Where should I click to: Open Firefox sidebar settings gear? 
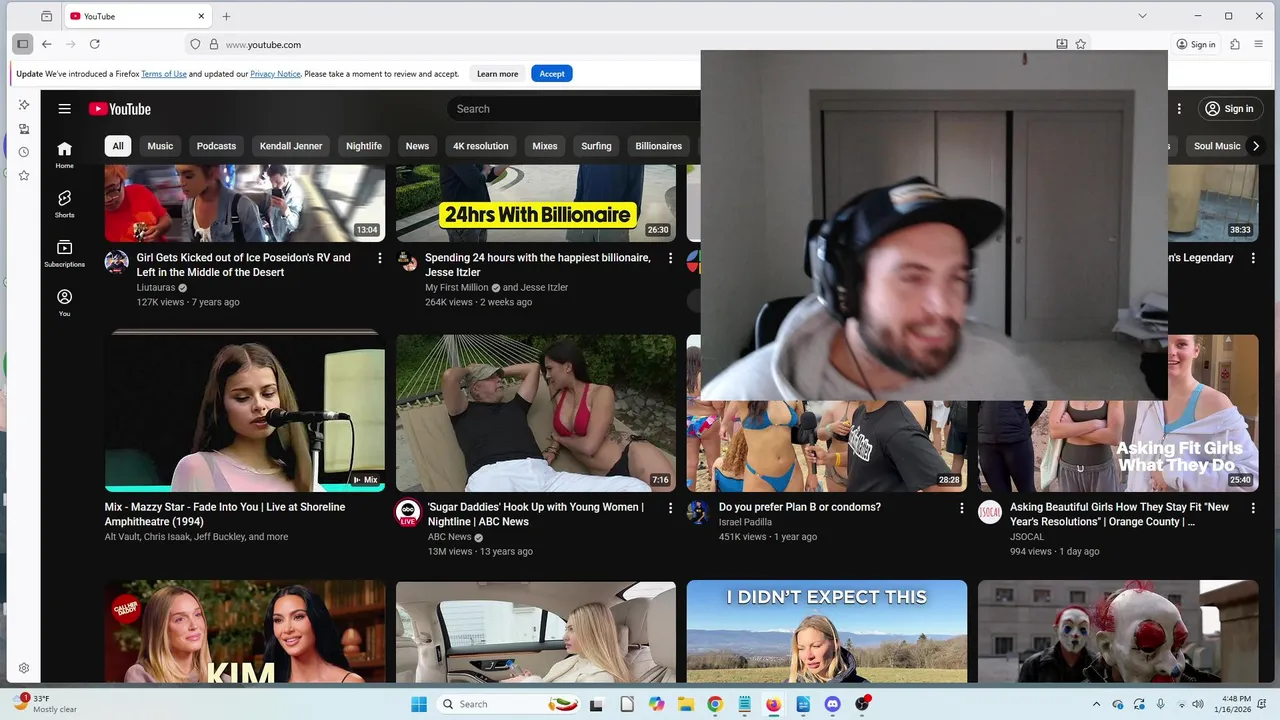(24, 668)
